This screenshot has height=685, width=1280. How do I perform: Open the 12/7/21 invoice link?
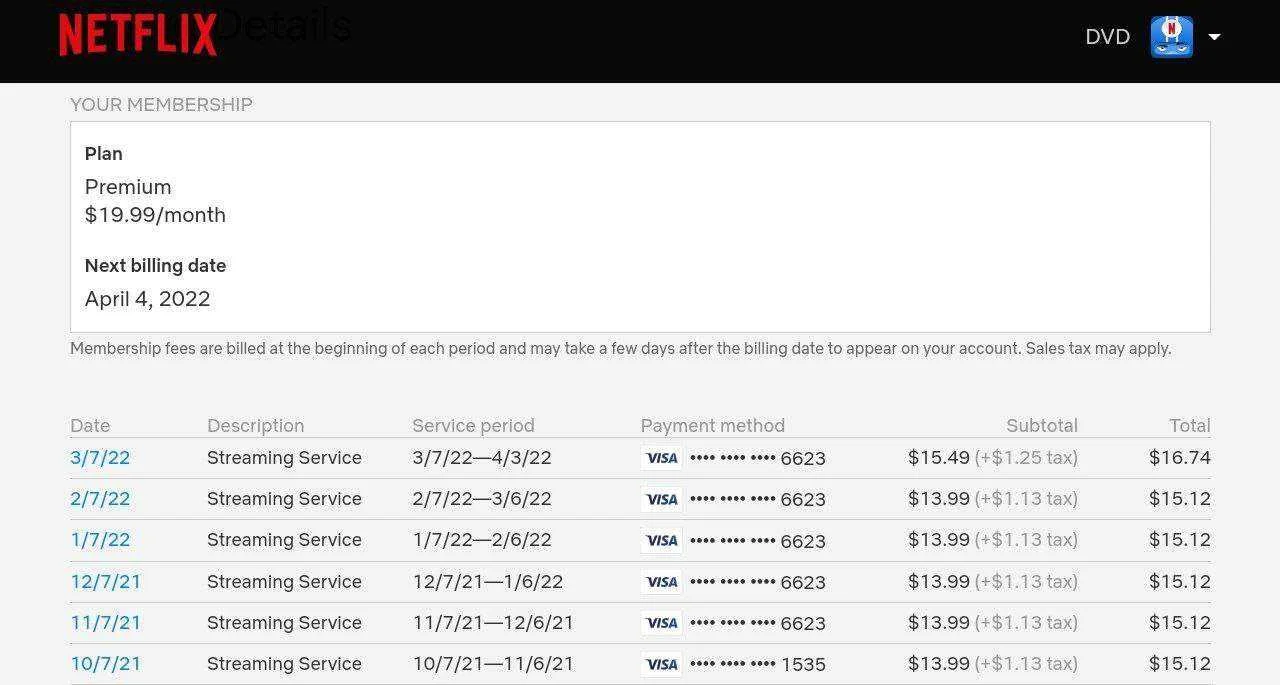105,582
